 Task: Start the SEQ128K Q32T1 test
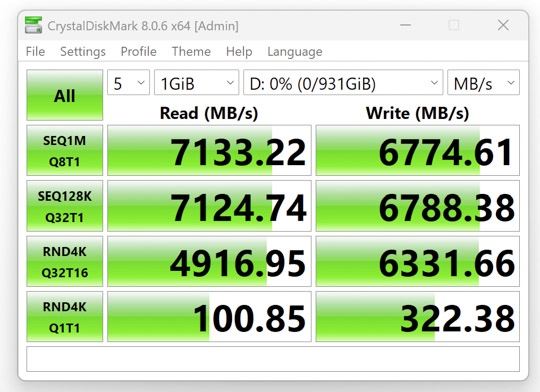(65, 206)
